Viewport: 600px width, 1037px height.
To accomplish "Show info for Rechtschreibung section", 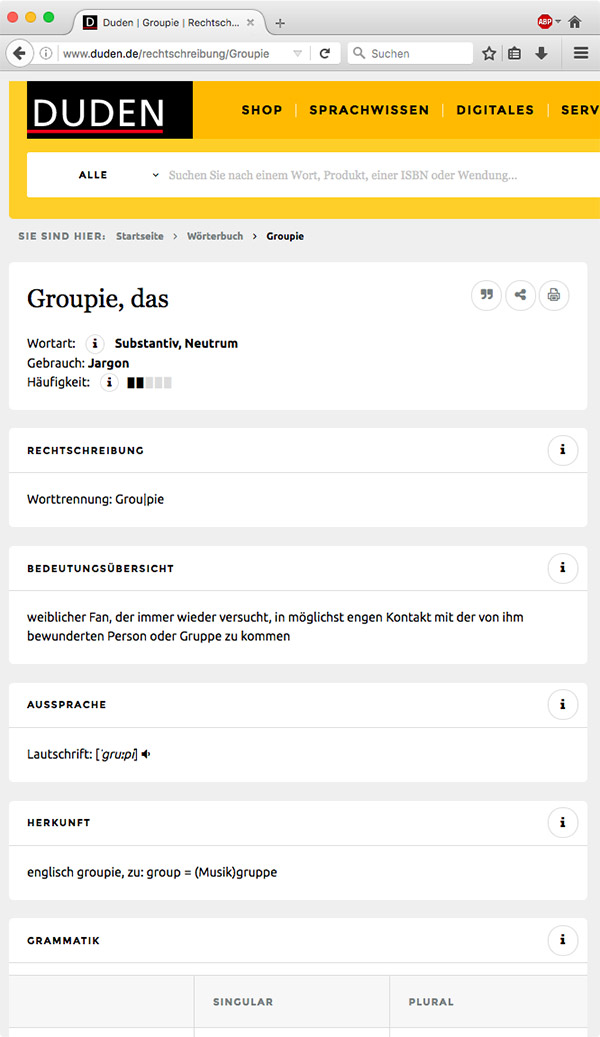I will tap(563, 450).
